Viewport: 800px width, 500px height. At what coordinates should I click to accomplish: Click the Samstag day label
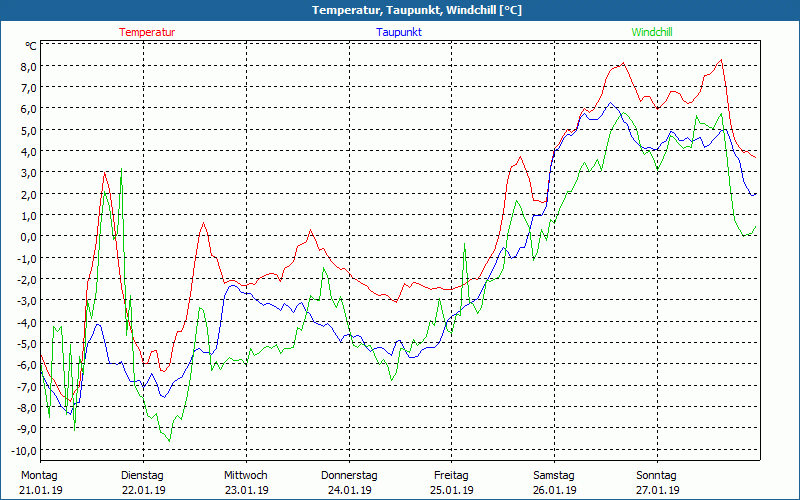pos(554,476)
